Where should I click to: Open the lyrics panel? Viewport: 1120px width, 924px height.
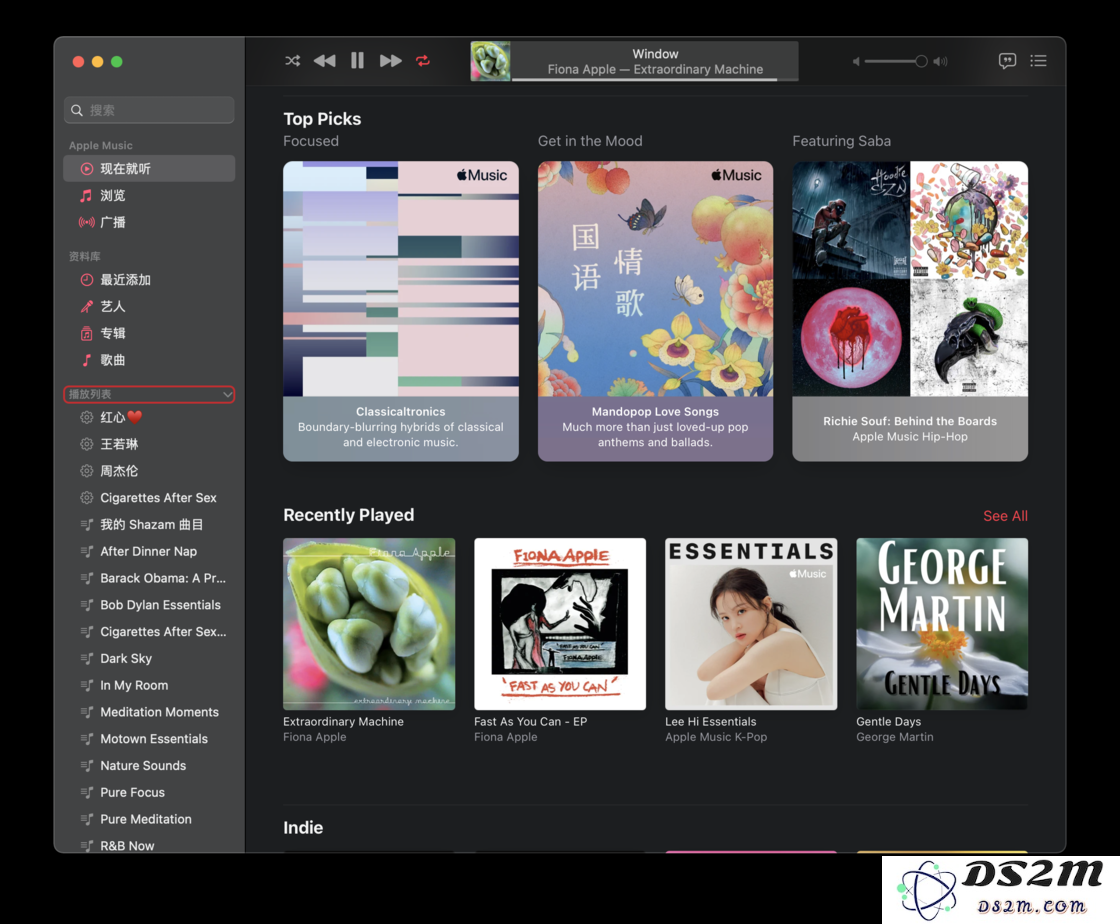point(1007,61)
